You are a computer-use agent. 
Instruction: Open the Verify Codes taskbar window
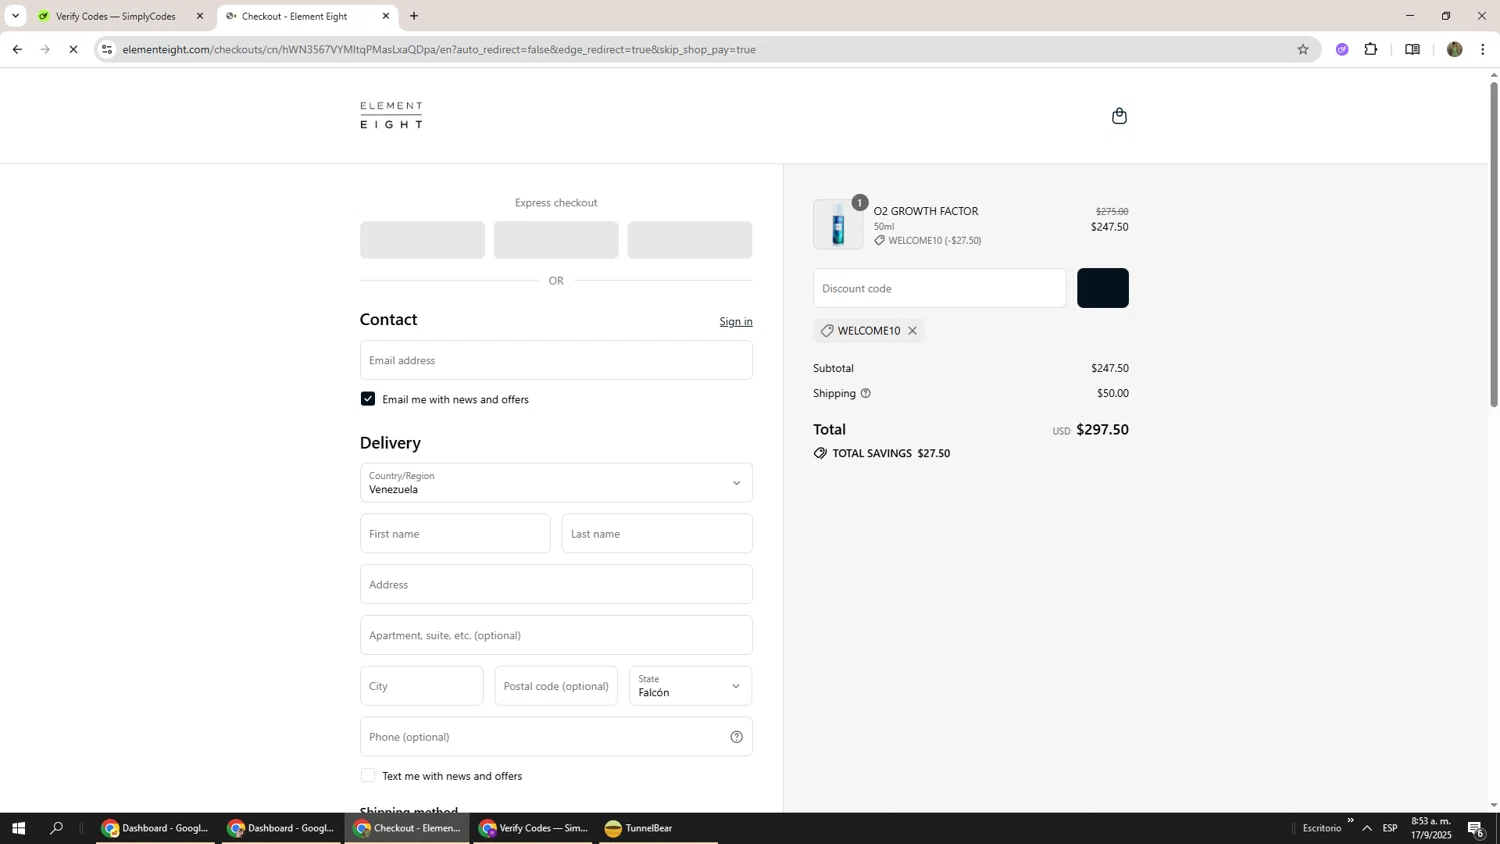(533, 828)
